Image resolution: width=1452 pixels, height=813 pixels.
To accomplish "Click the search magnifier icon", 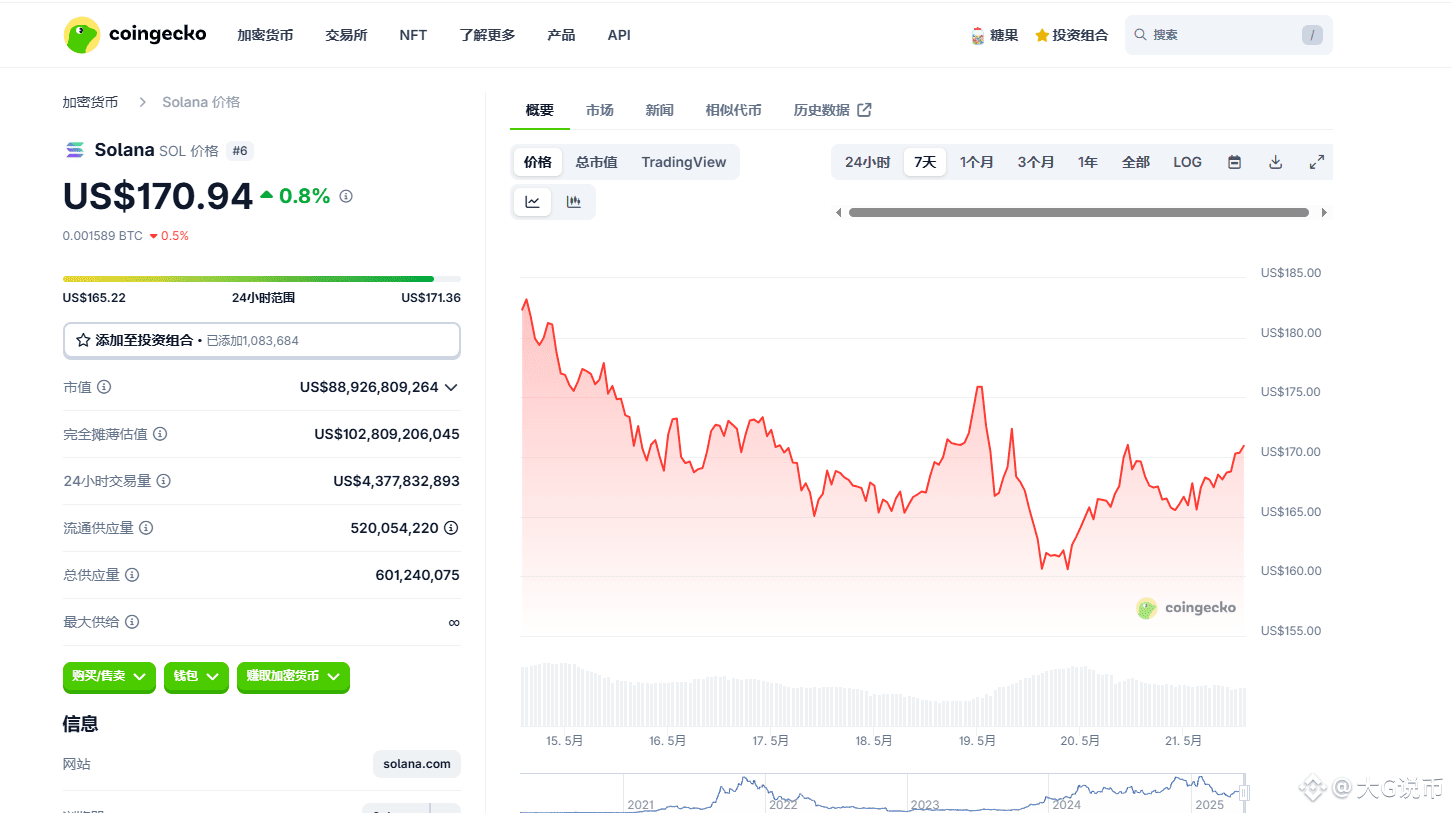I will click(1140, 34).
